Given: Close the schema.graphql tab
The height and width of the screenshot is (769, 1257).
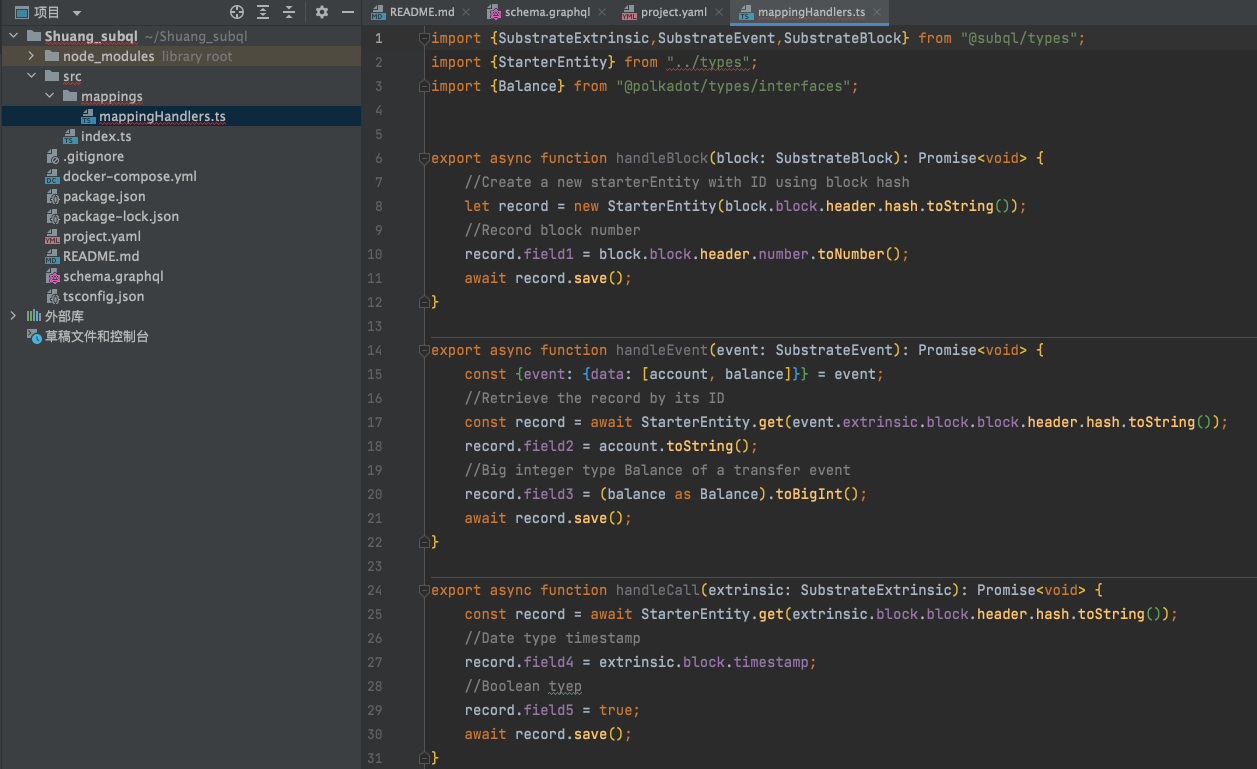Looking at the screenshot, I should pos(604,12).
